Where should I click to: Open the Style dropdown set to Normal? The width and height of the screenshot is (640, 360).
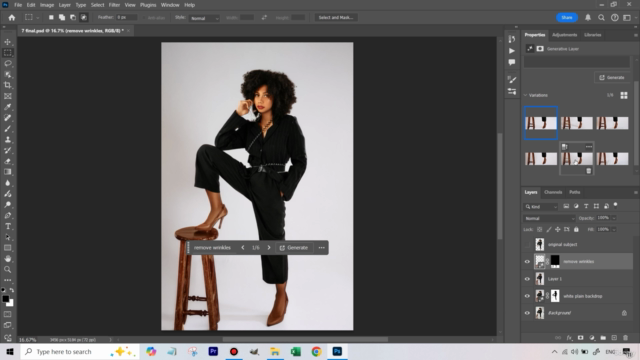pyautogui.click(x=204, y=18)
